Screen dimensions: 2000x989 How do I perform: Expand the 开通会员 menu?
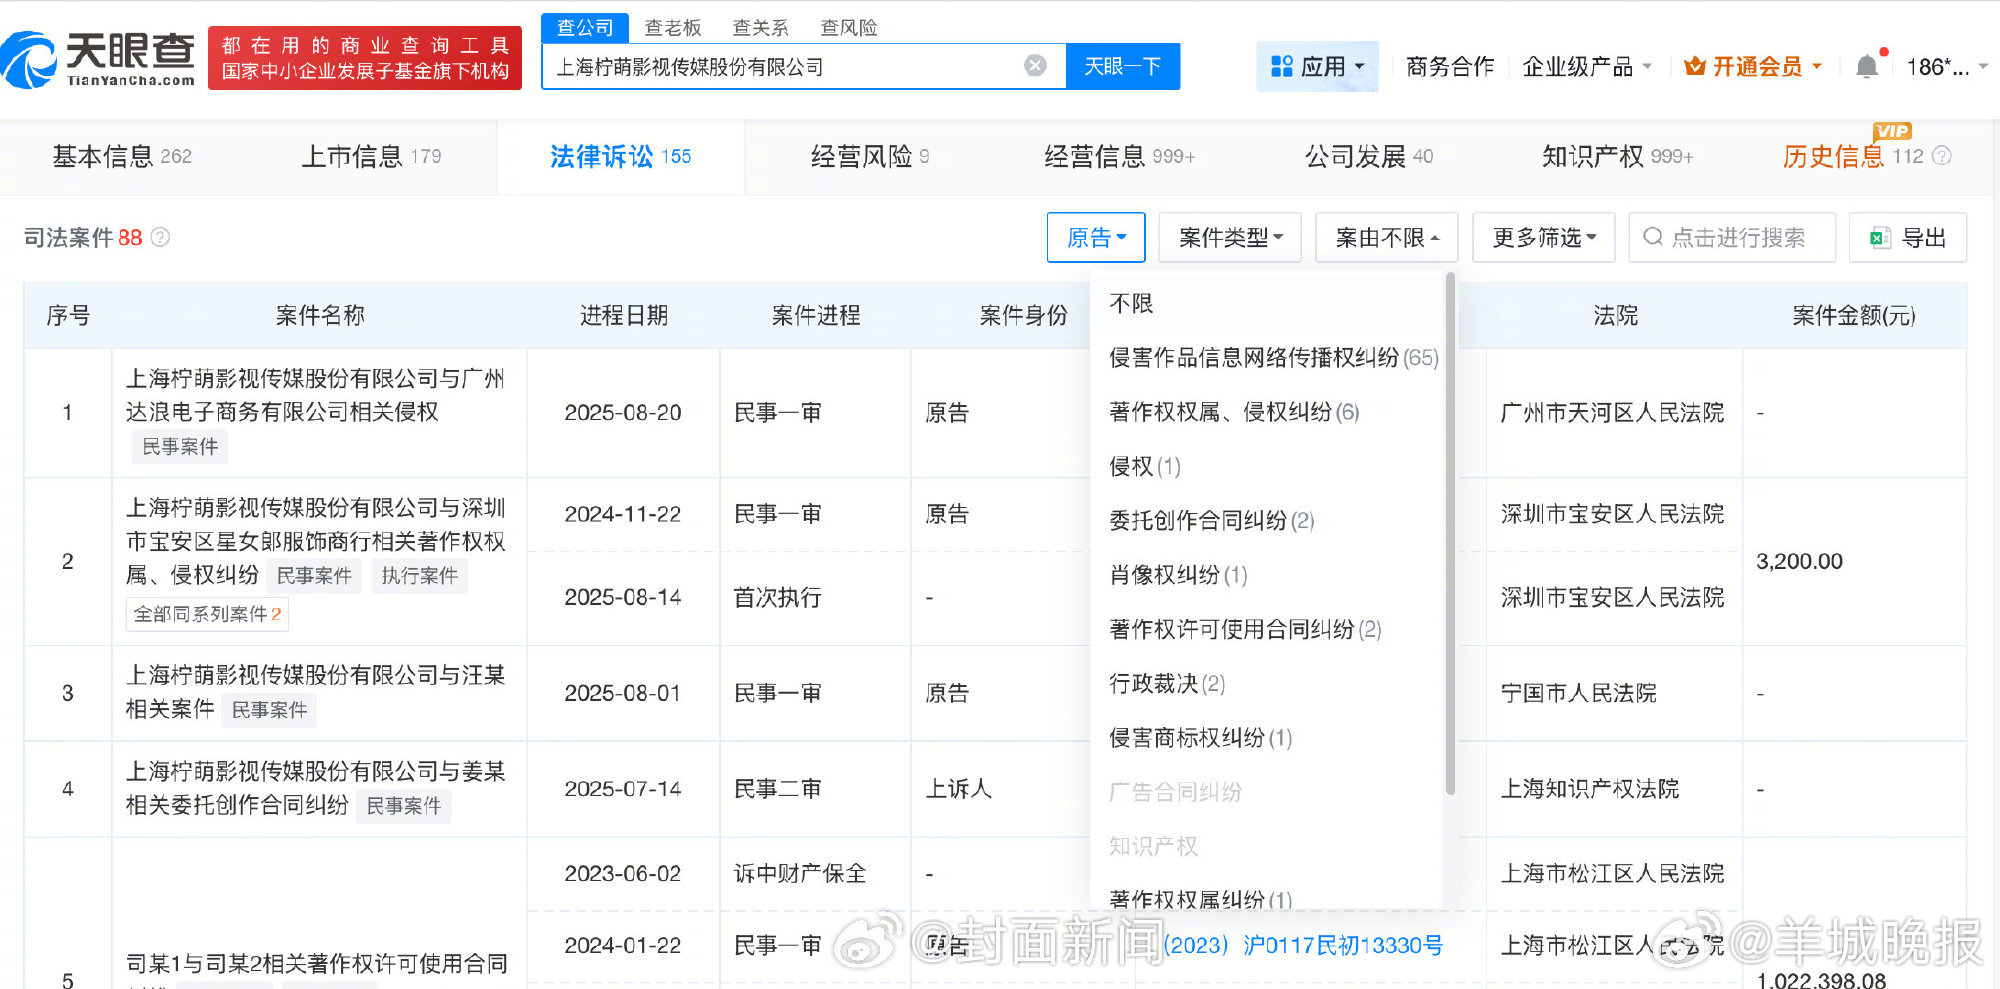(1752, 67)
